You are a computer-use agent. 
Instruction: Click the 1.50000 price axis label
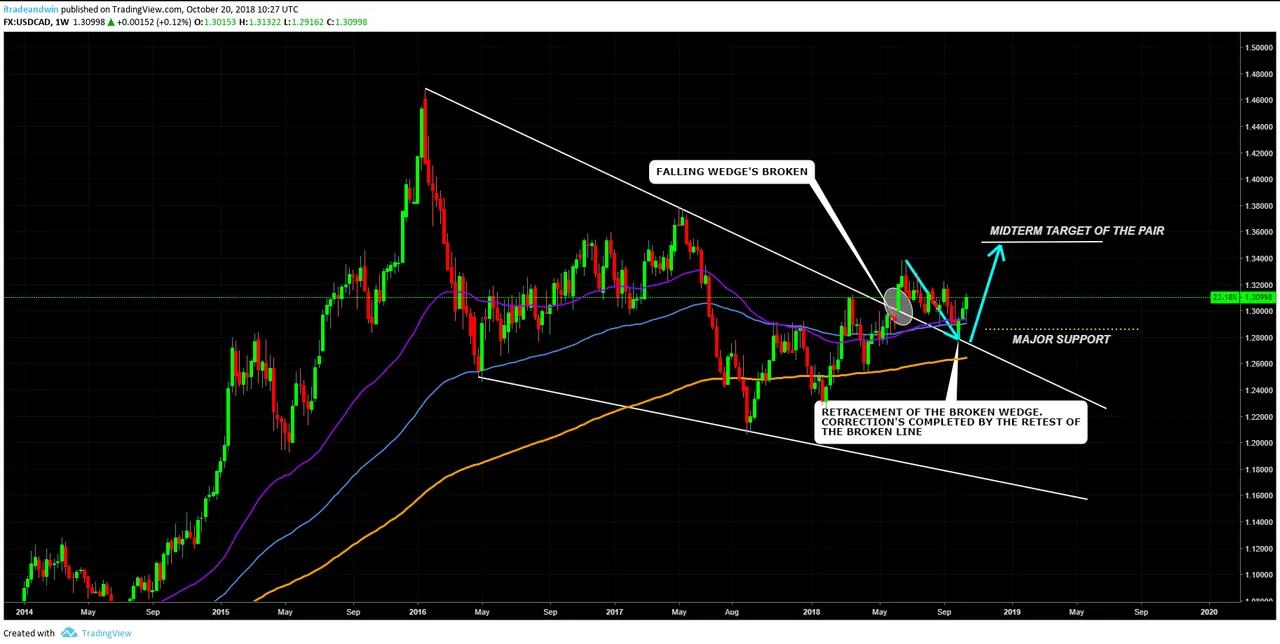click(1258, 47)
